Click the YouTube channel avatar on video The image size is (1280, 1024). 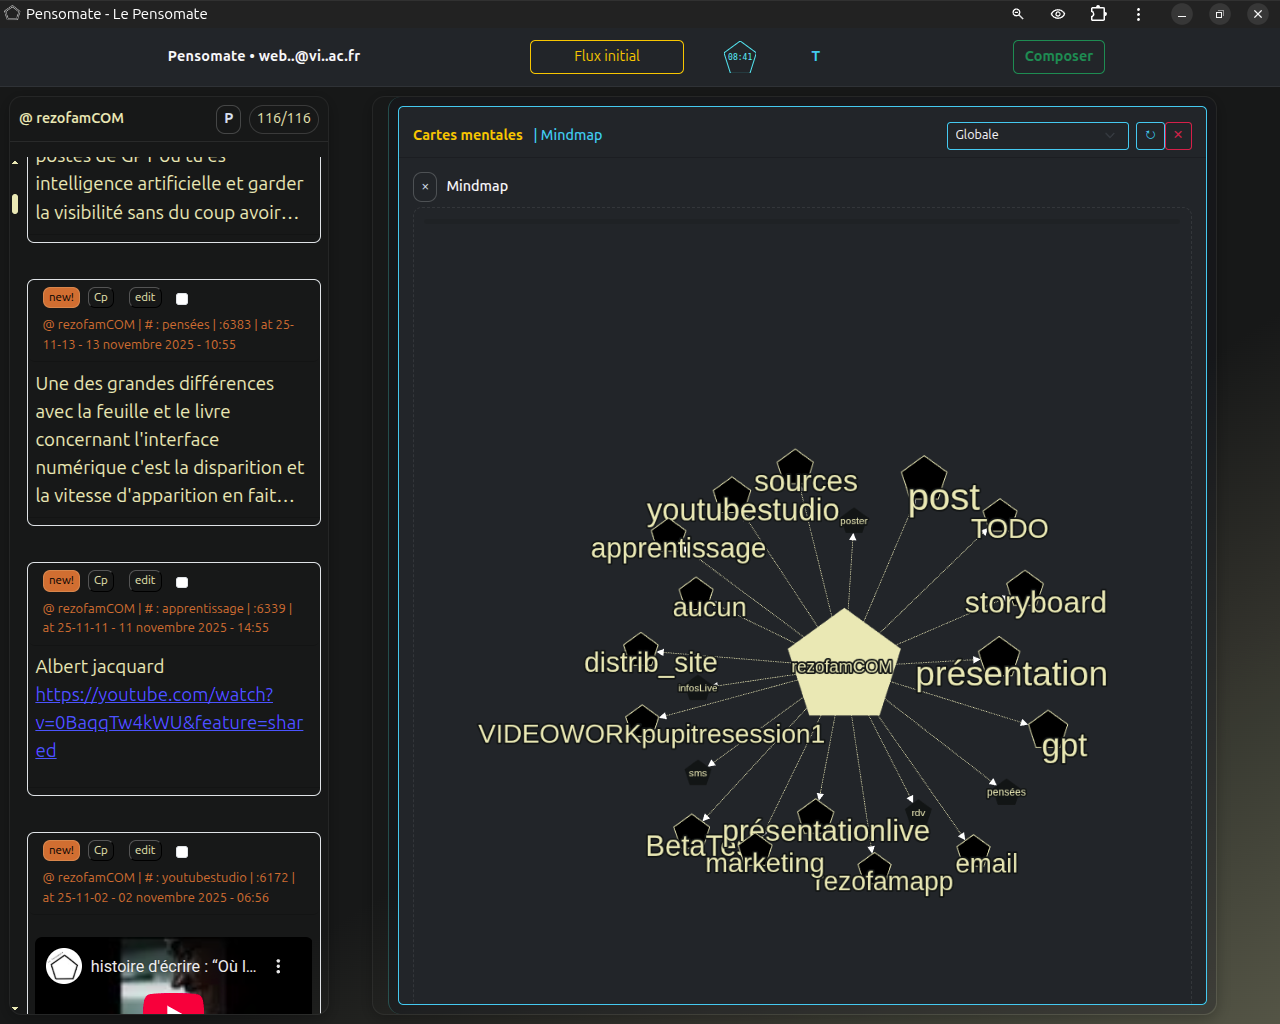(64, 966)
